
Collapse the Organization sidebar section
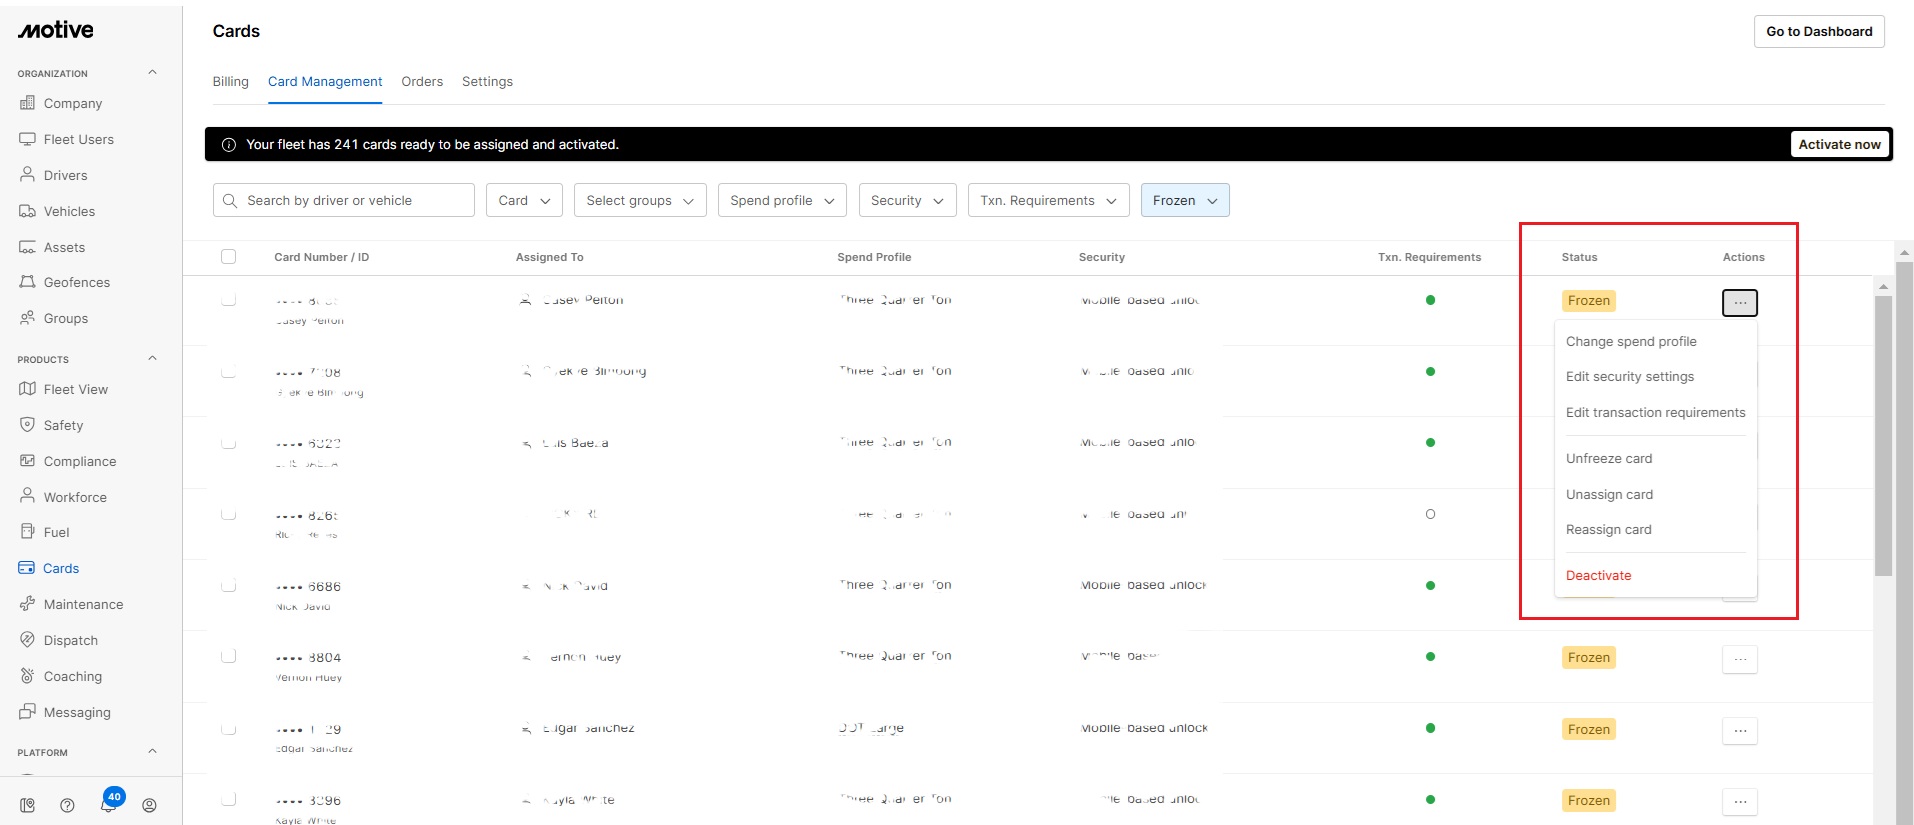tap(152, 73)
